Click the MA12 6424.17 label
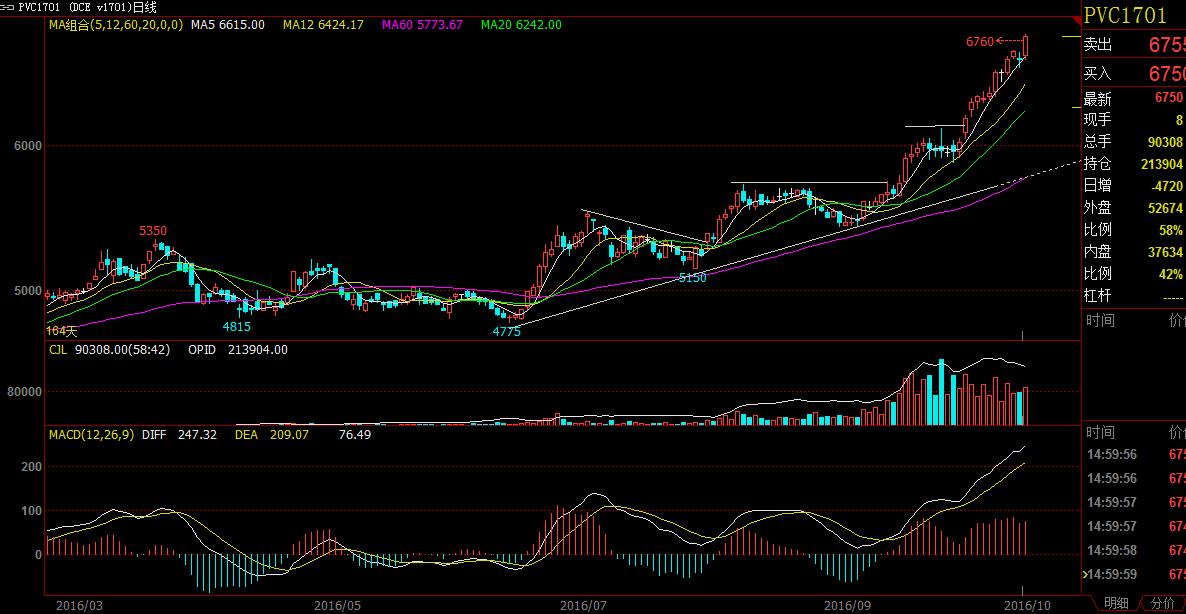 click(x=324, y=25)
